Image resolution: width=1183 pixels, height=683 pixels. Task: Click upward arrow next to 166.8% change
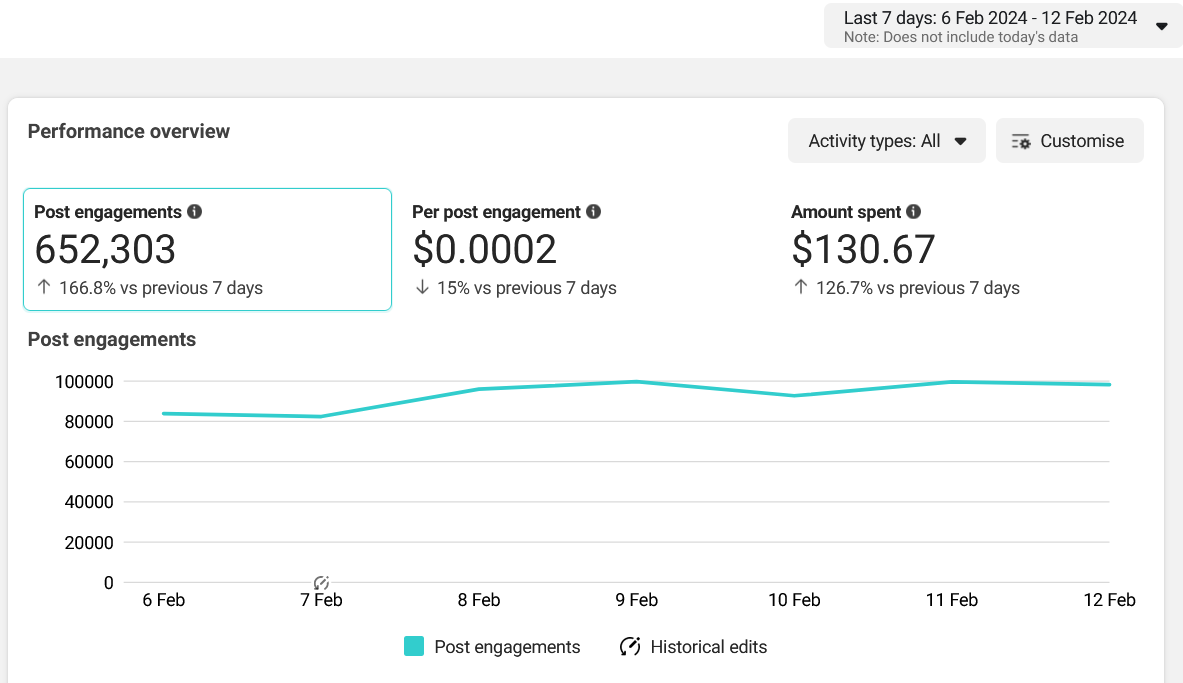point(43,288)
